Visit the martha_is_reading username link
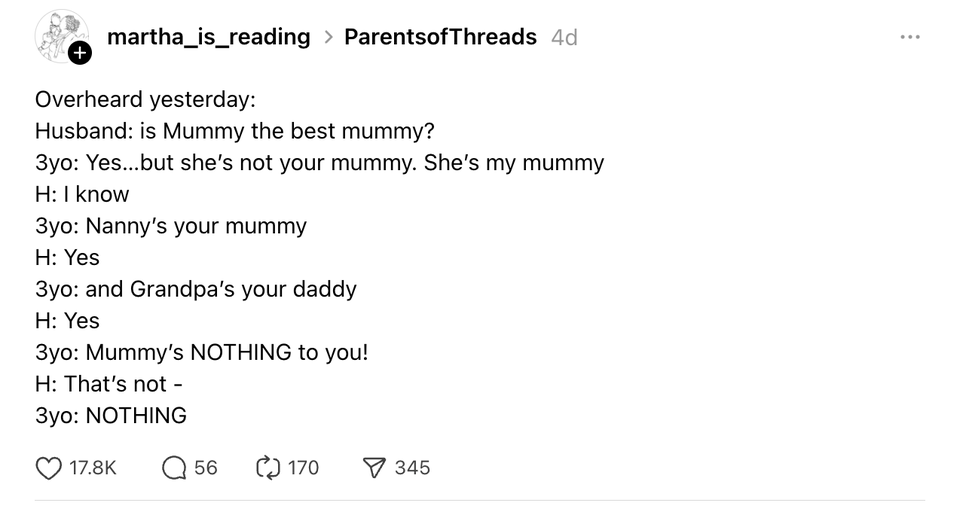This screenshot has height=518, width=960. [x=209, y=37]
